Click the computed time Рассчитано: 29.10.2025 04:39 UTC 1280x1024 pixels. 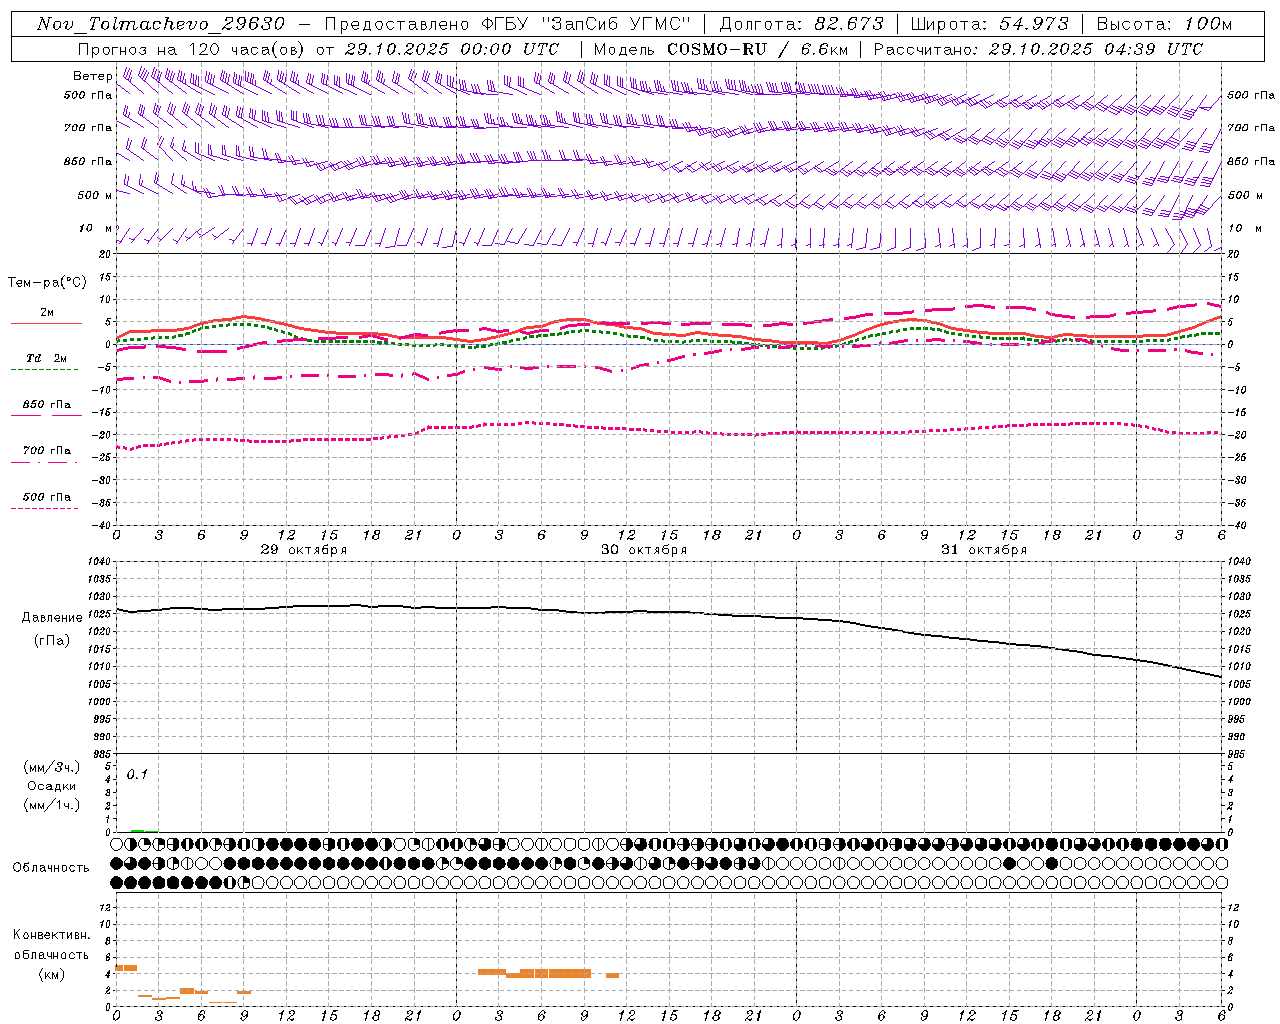tap(1038, 49)
